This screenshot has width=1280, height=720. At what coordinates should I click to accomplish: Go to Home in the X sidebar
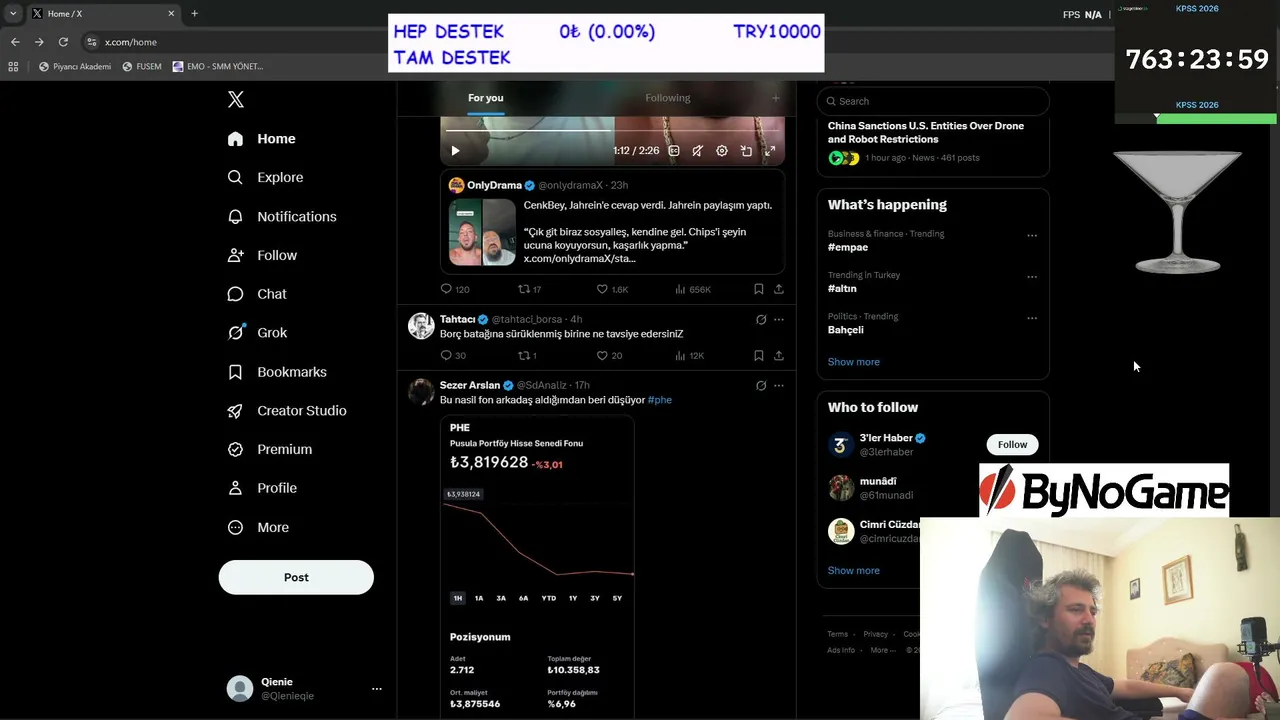[x=261, y=139]
